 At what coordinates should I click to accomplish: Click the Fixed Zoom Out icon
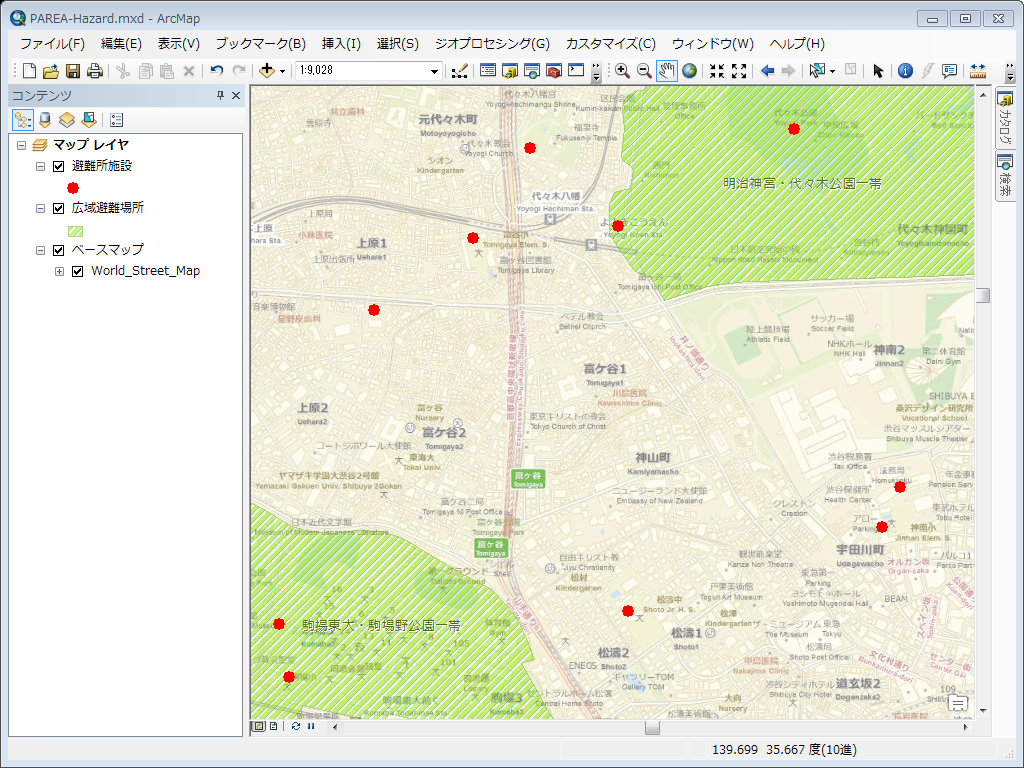point(739,71)
